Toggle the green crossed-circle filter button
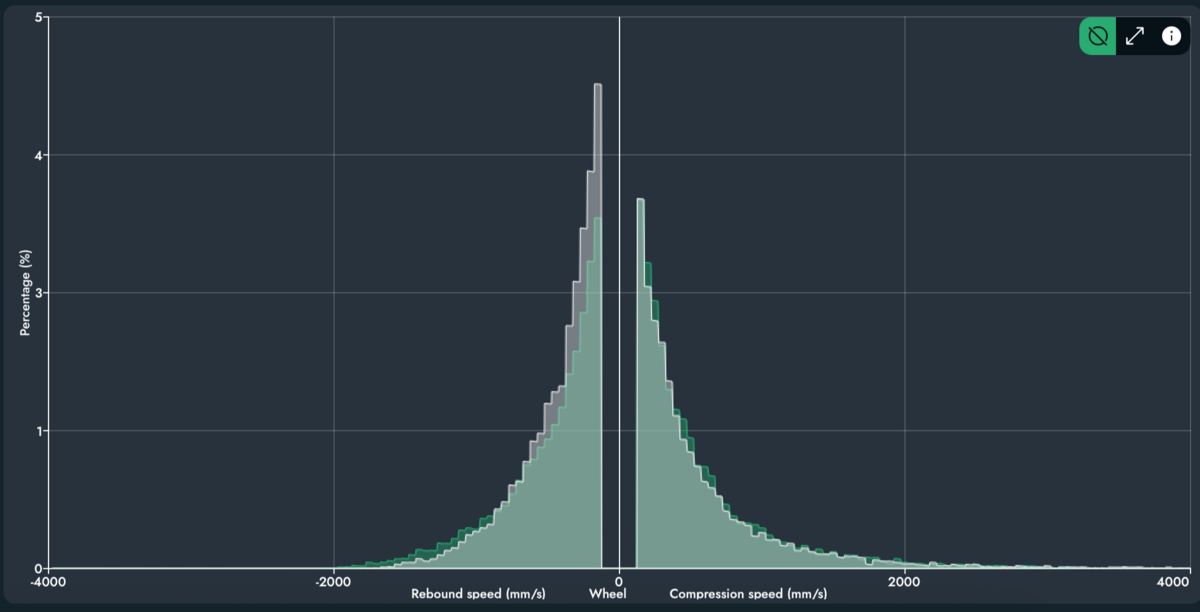This screenshot has width=1200, height=612. pyautogui.click(x=1097, y=36)
